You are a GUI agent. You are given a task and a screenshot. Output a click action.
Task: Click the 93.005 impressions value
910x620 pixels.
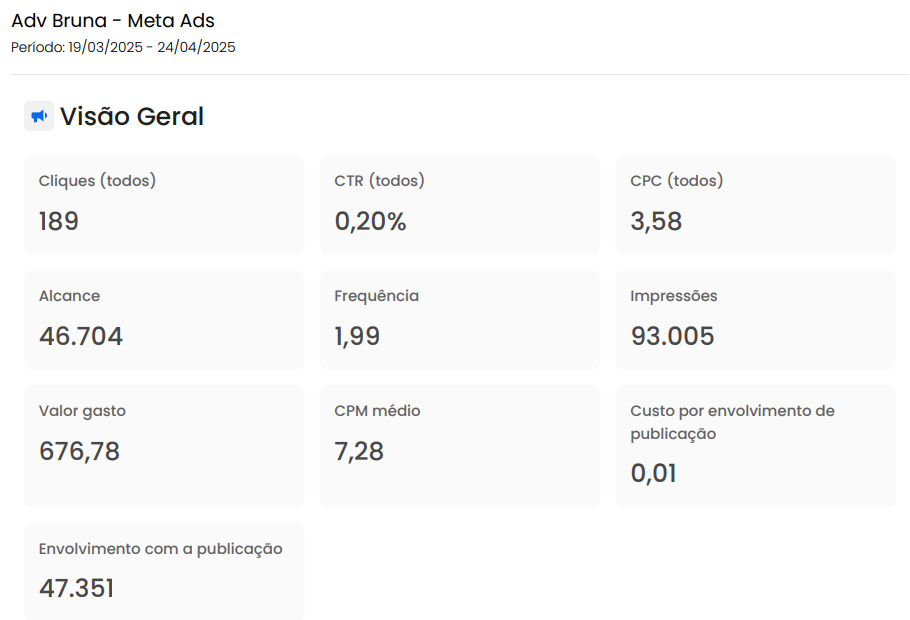[x=672, y=336]
